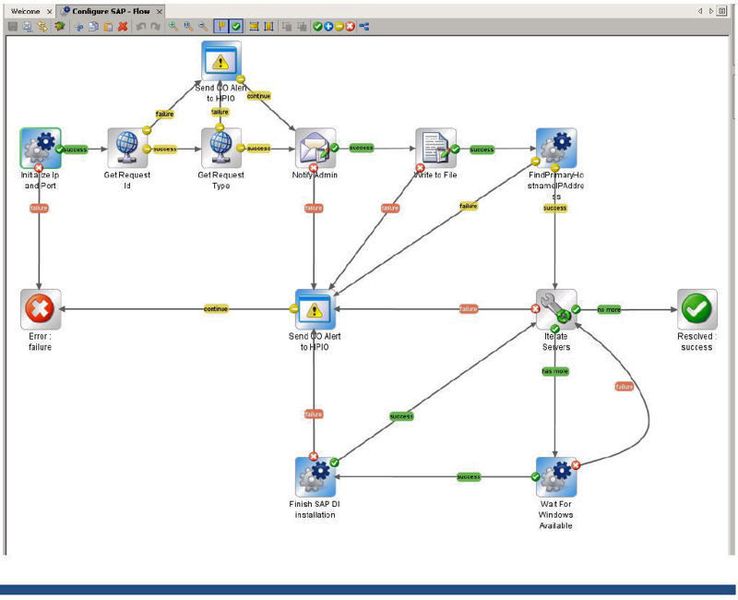Click the maximize editor button at top right

click(x=722, y=11)
